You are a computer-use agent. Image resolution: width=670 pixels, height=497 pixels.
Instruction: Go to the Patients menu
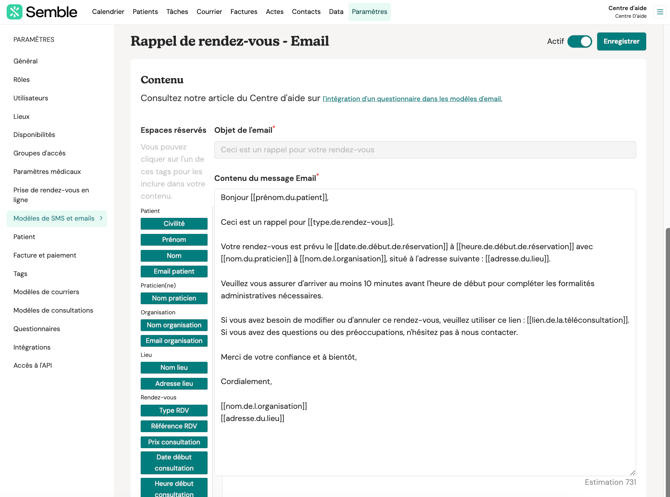145,12
